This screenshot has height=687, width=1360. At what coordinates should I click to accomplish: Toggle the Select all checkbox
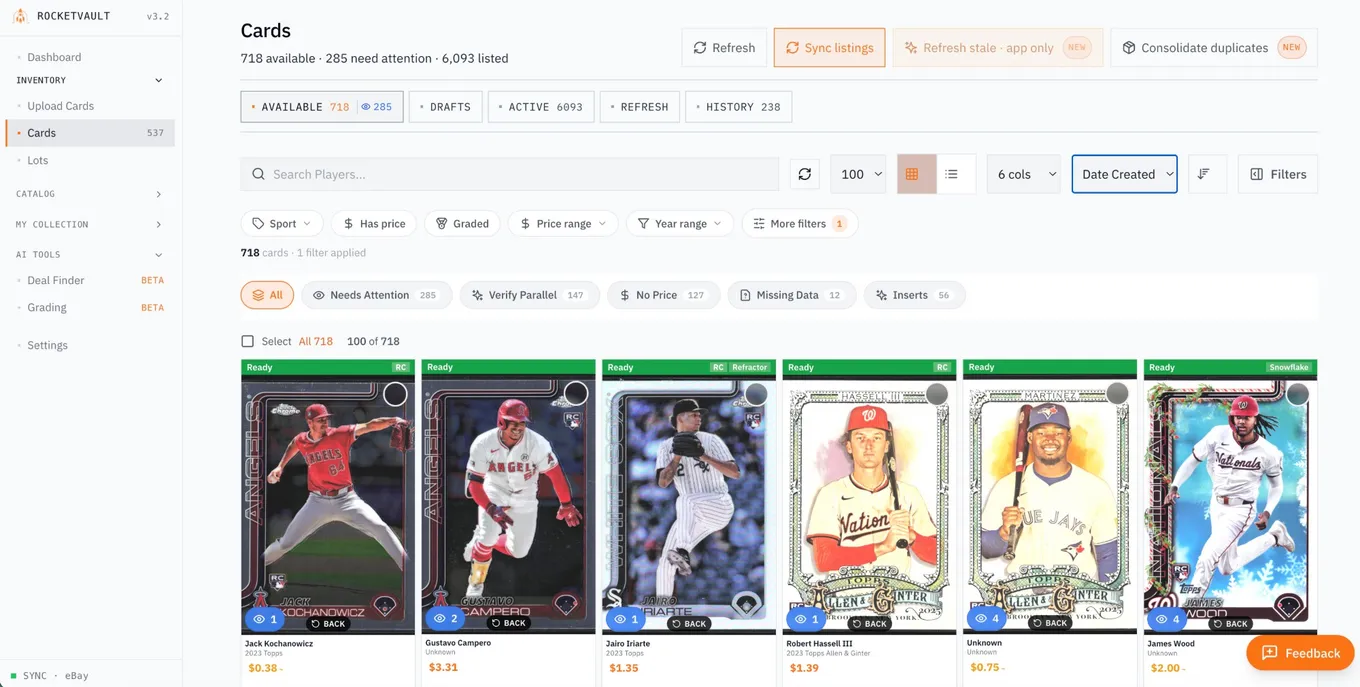248,341
